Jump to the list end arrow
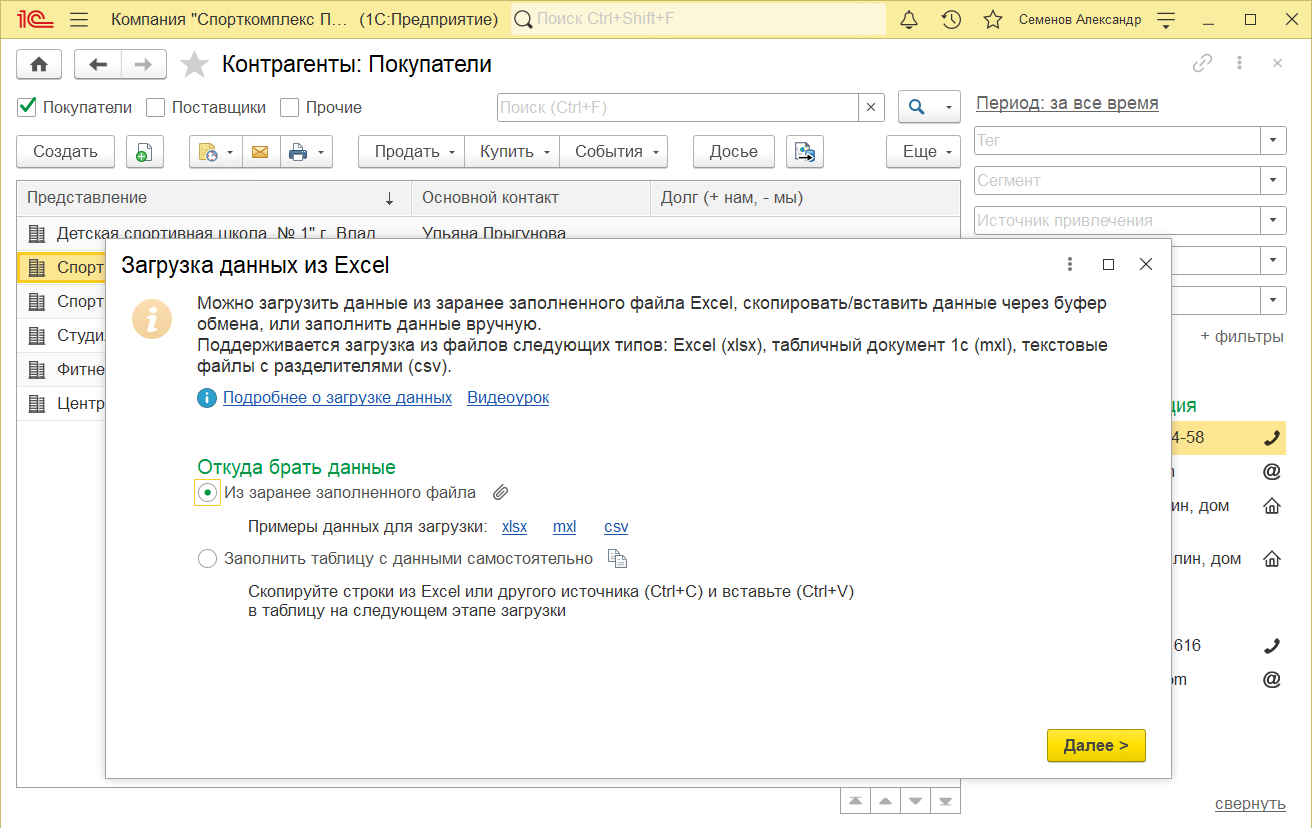The image size is (1312, 828). 946,802
